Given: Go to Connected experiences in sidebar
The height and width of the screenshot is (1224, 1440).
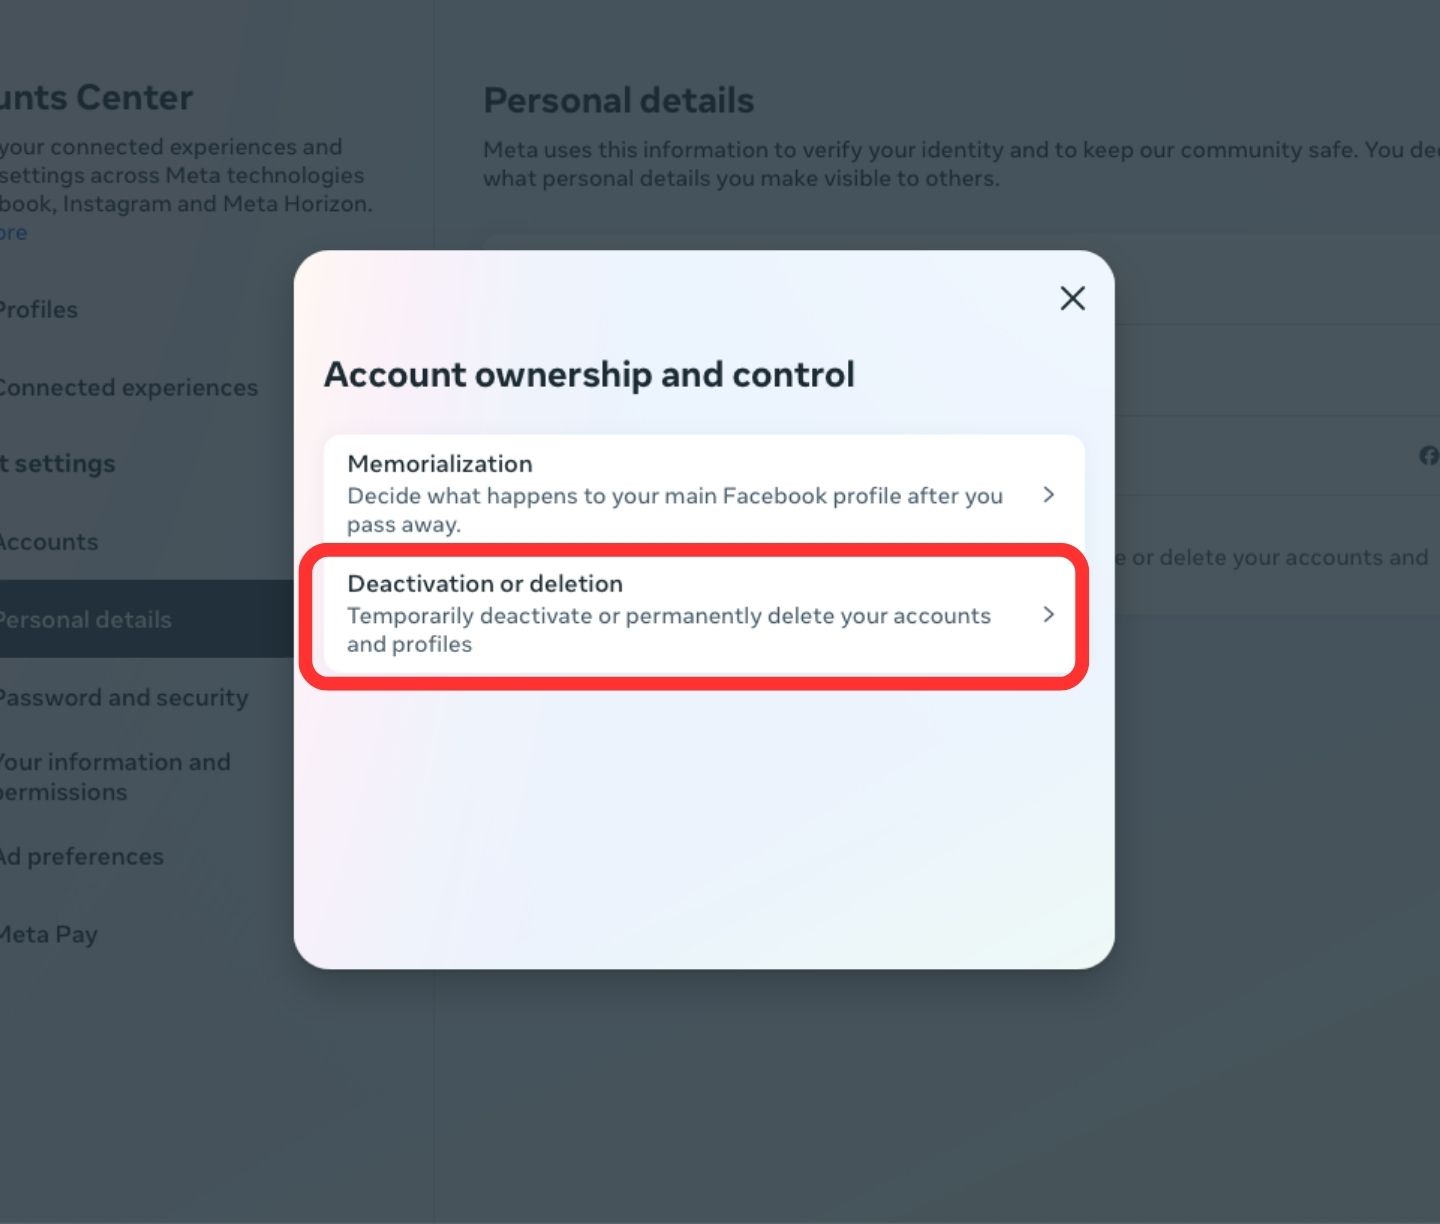Looking at the screenshot, I should tap(128, 388).
